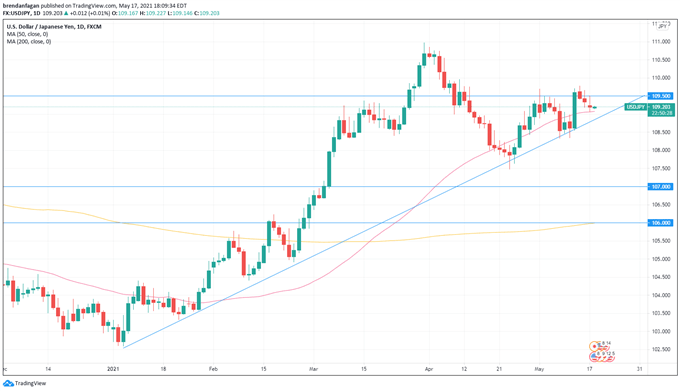Click the brendanfagan author name
The width and height of the screenshot is (680, 391).
(21, 6)
